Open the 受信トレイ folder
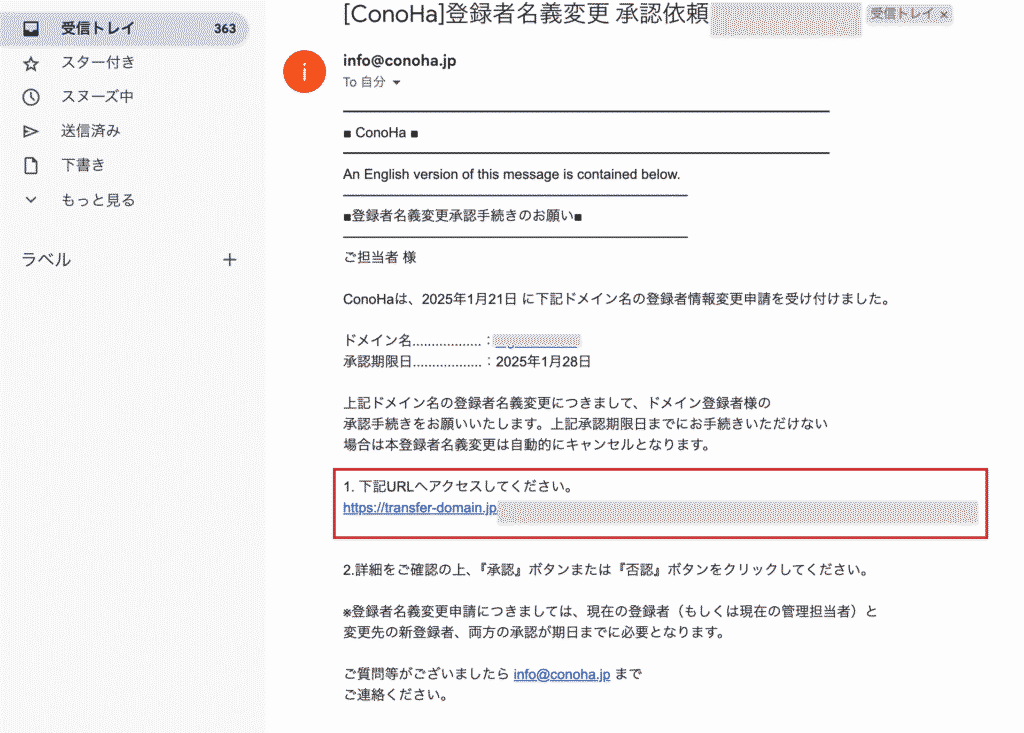The width and height of the screenshot is (1024, 733). (124, 29)
